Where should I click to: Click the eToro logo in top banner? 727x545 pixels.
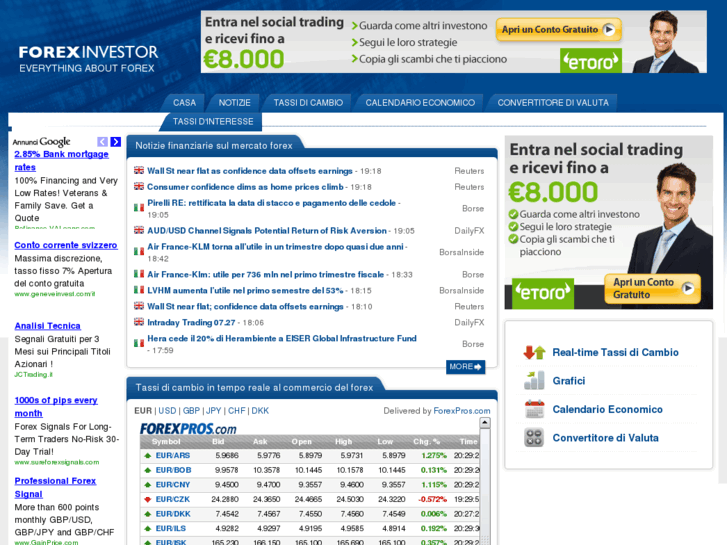[x=591, y=61]
